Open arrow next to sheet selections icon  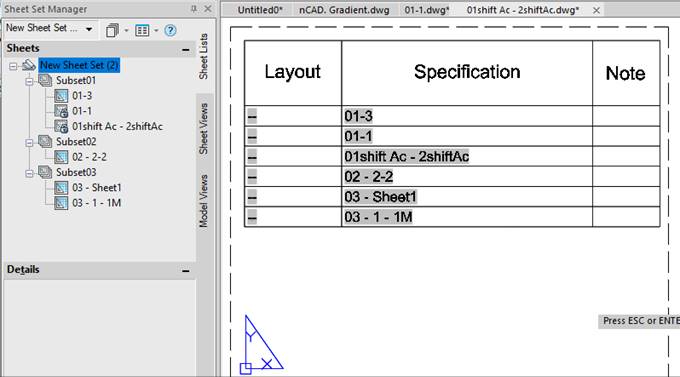(126, 30)
